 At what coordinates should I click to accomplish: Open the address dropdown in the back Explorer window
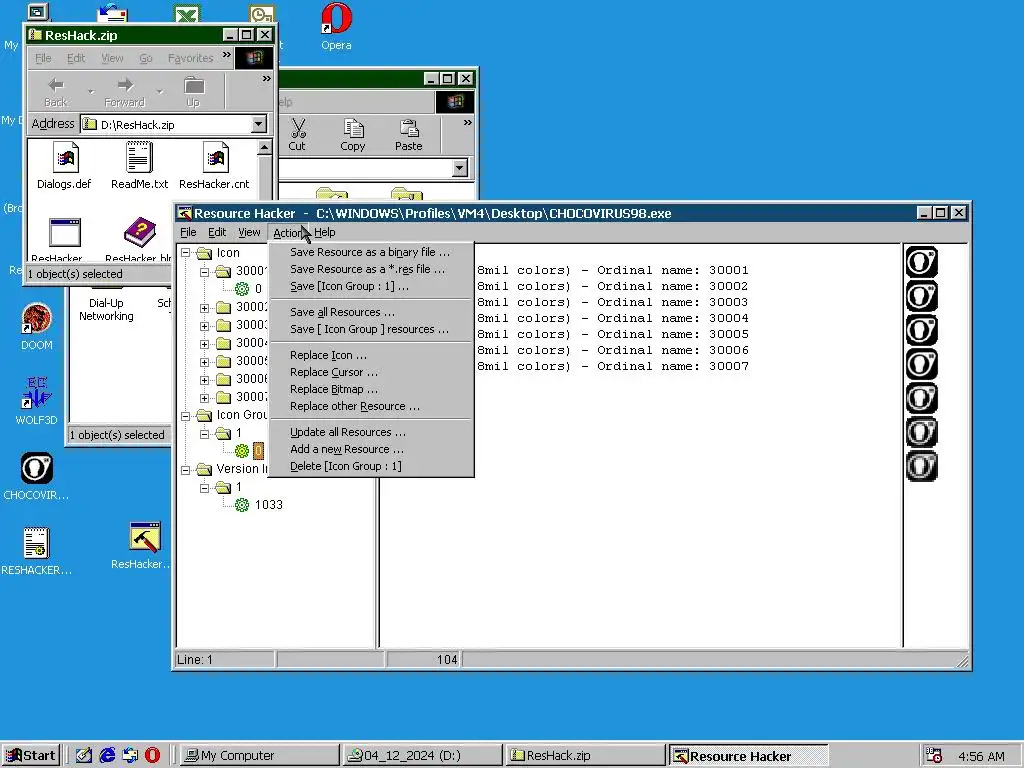(x=460, y=168)
